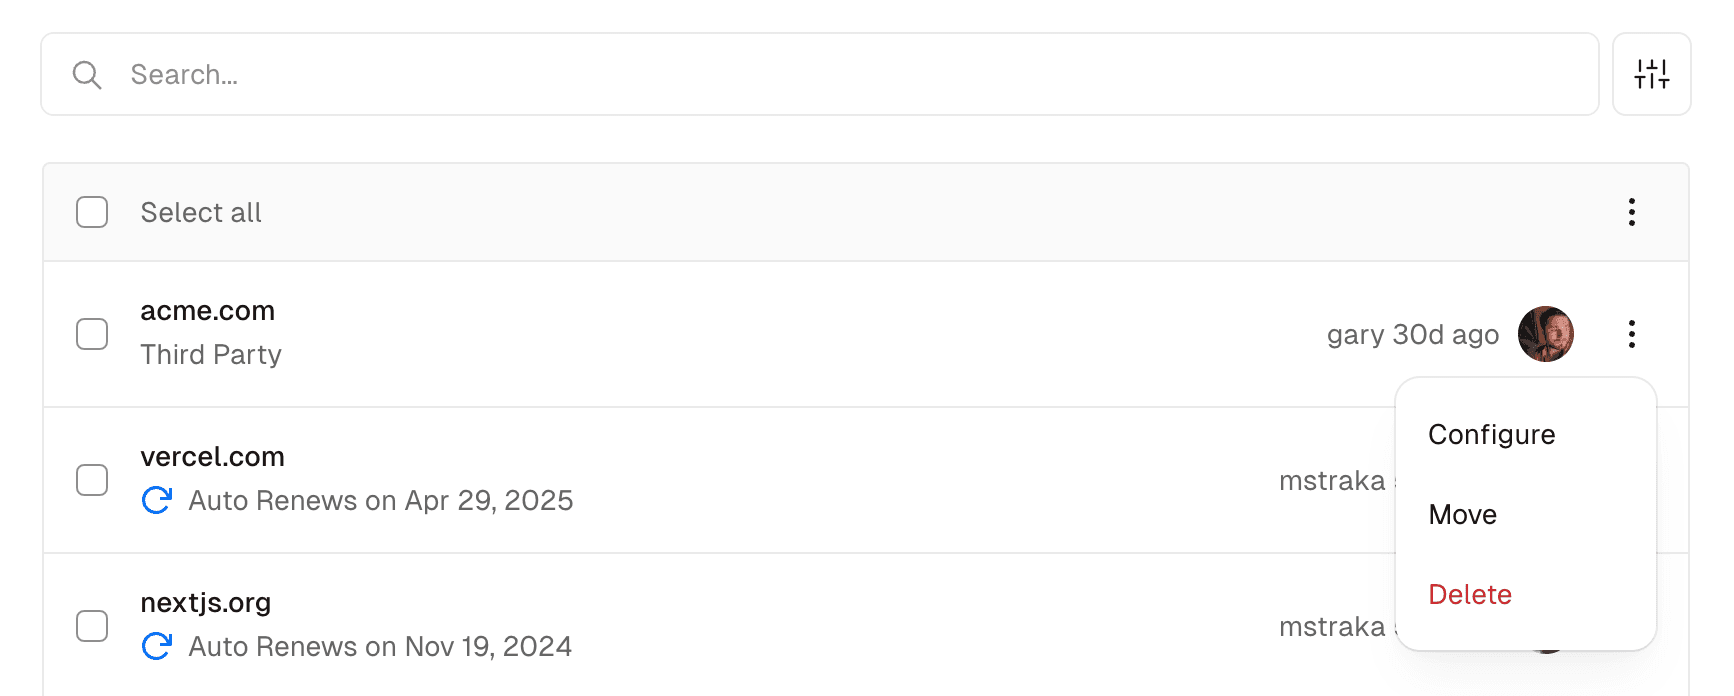Click the adjustments icon beside the search bar
1734x696 pixels.
click(1651, 74)
